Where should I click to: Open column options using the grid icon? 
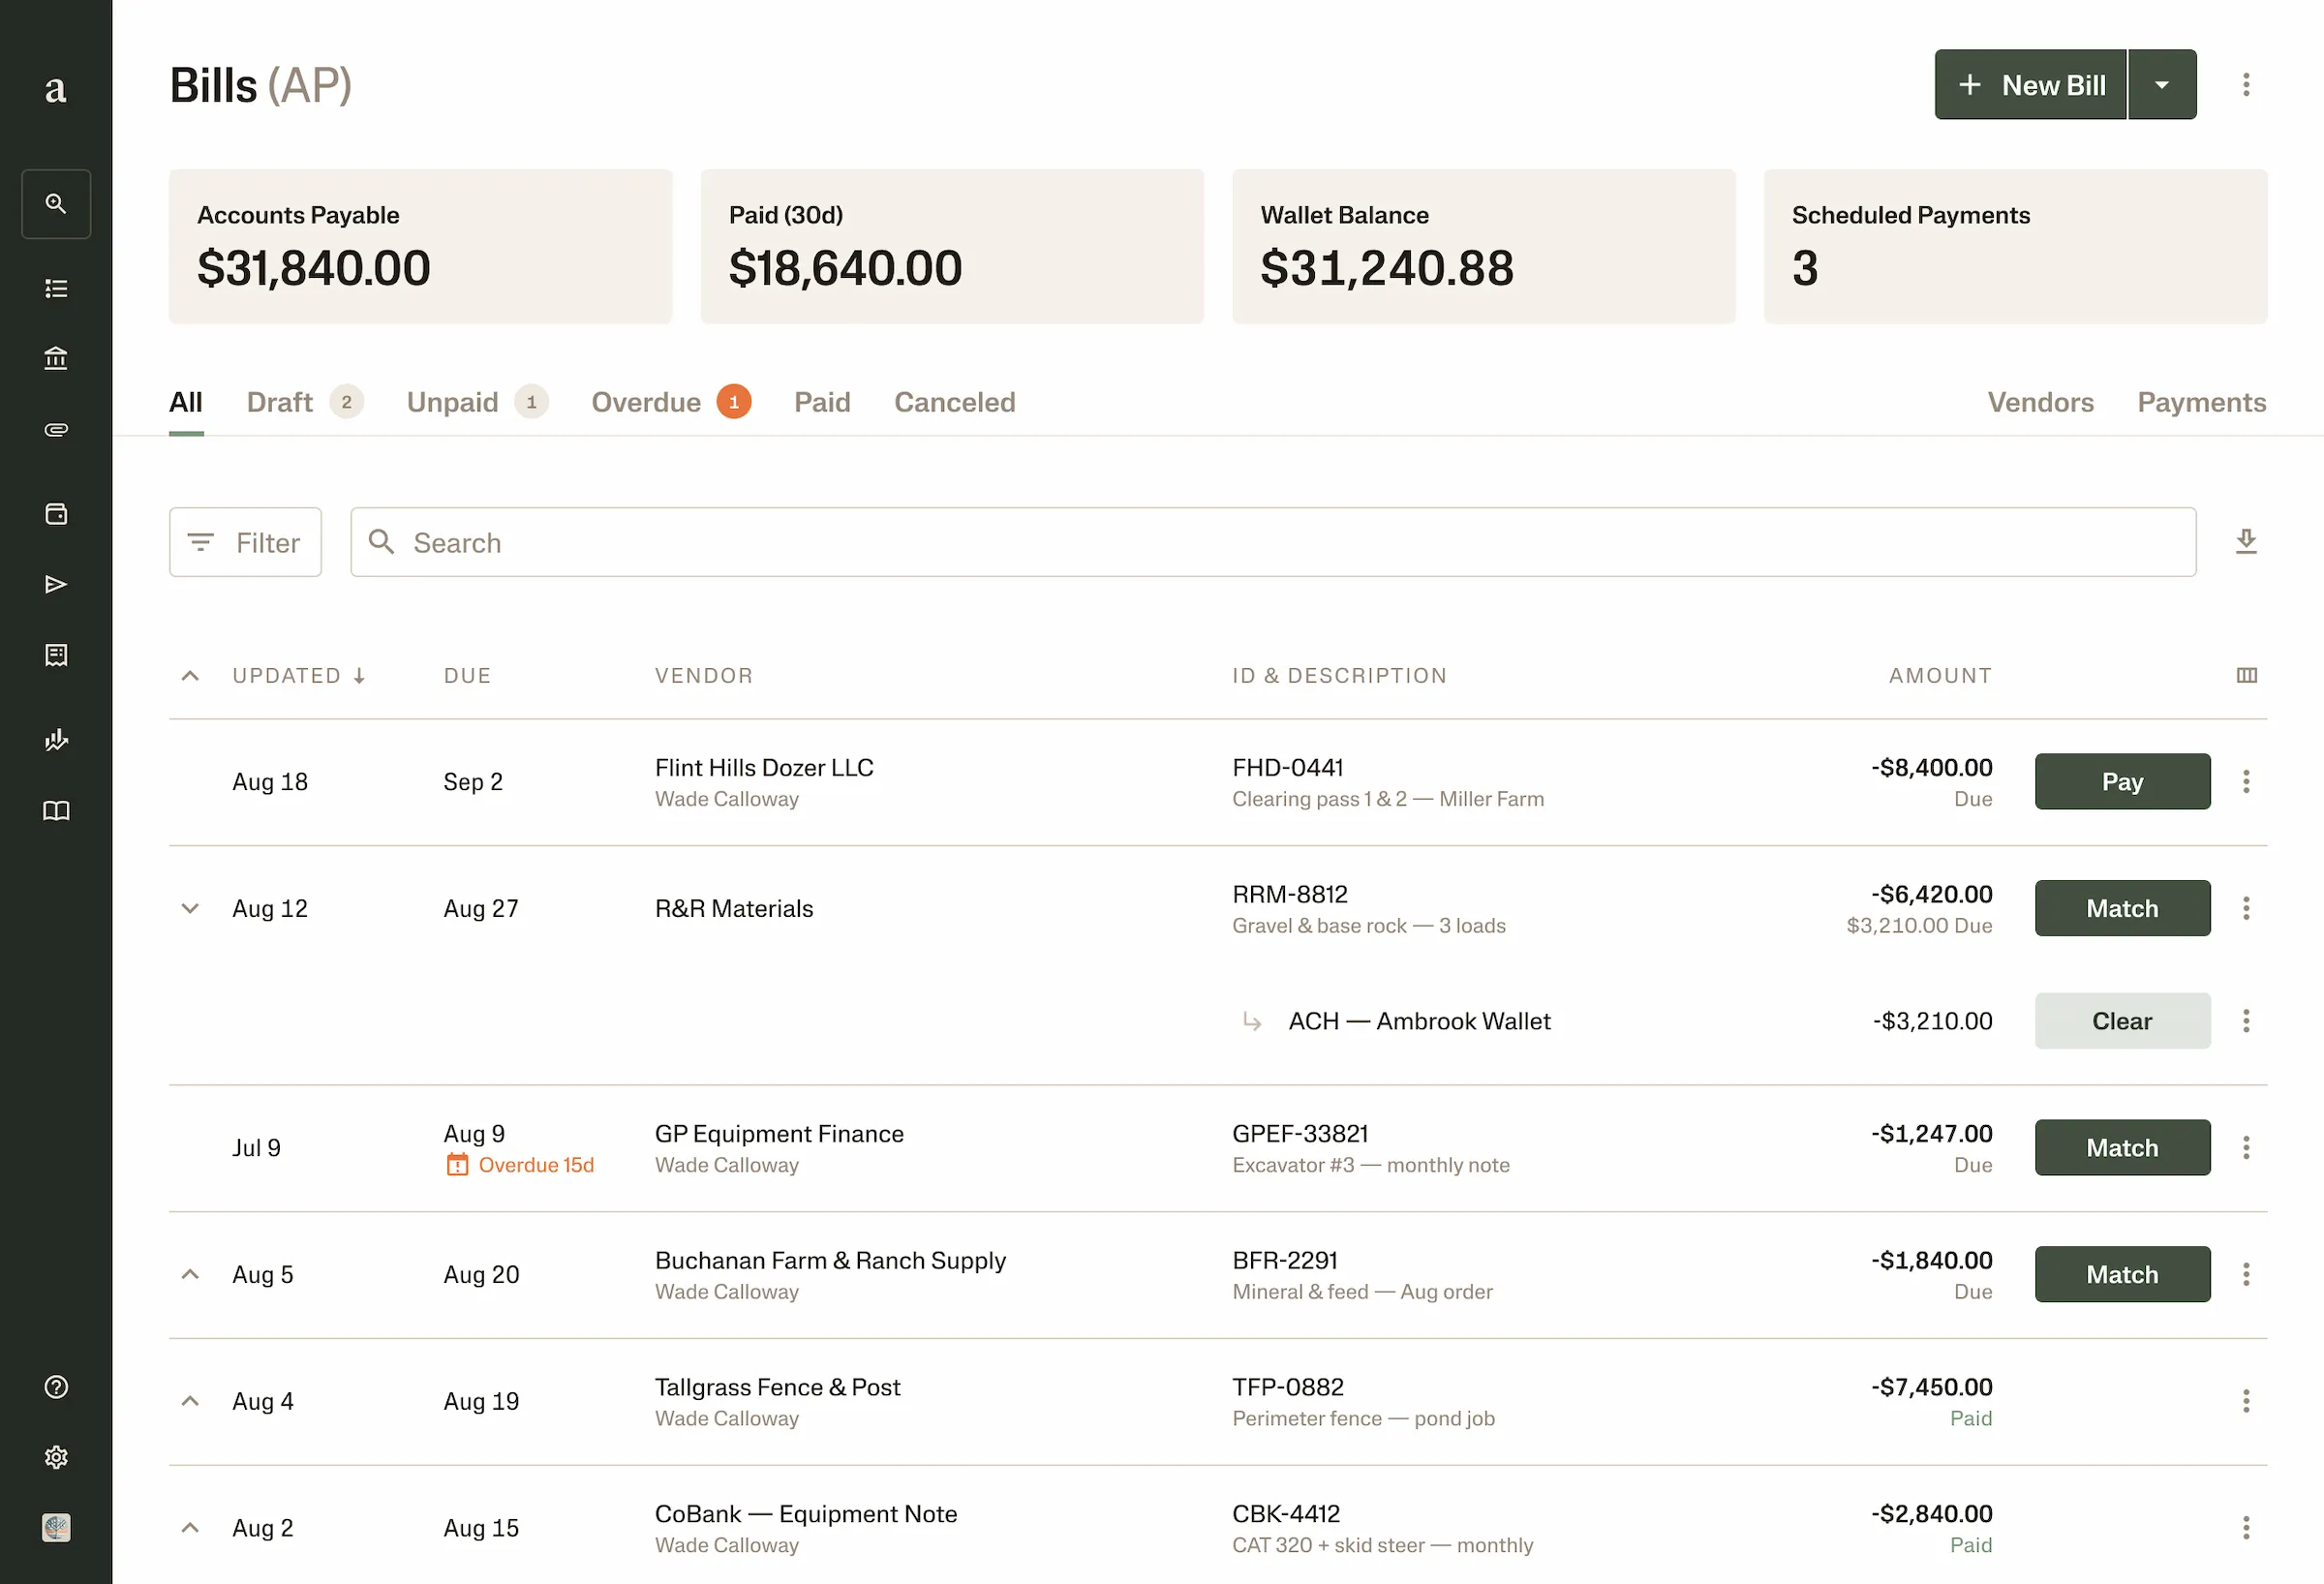[2246, 675]
